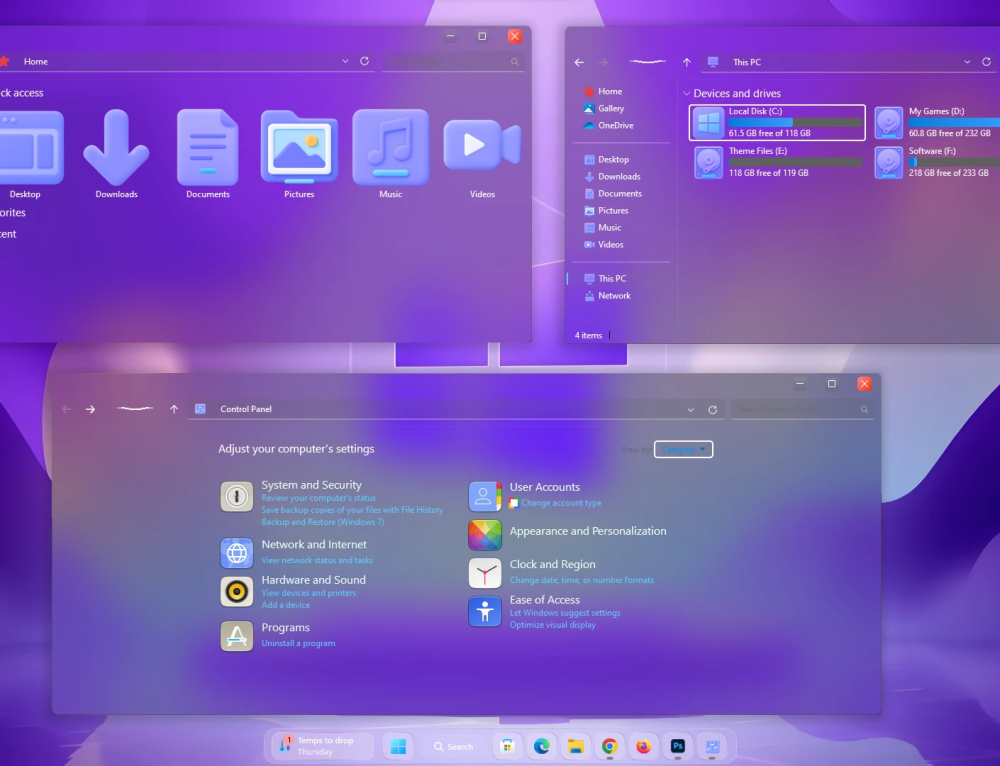Click the Appearance and Personalization icon

click(x=485, y=534)
